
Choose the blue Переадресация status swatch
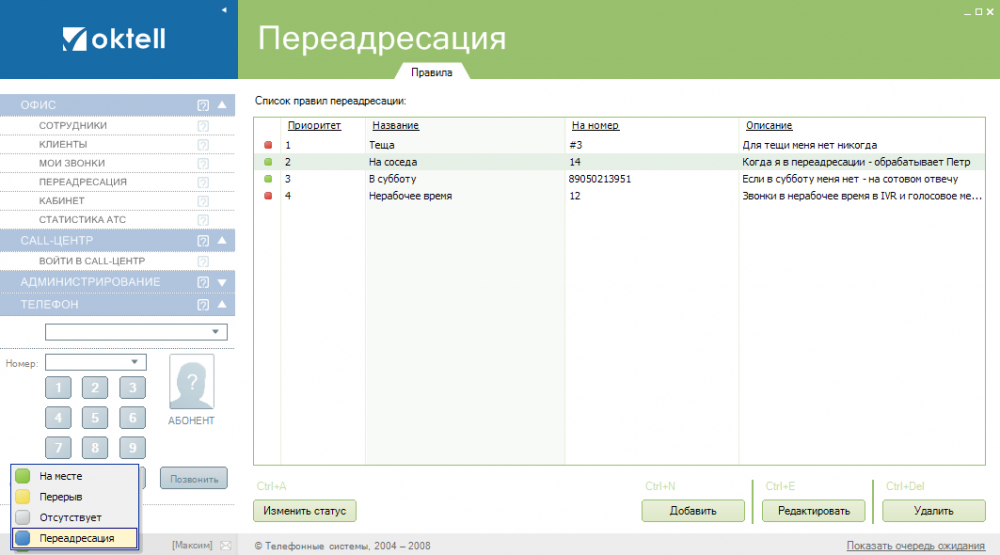[x=23, y=538]
